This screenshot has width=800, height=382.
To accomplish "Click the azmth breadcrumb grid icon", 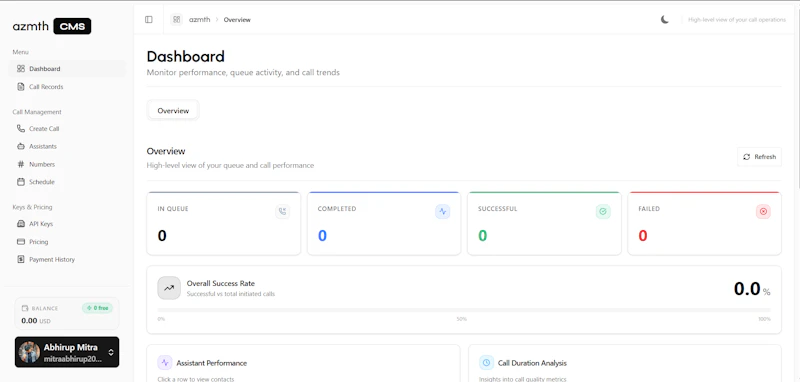I will [x=177, y=19].
